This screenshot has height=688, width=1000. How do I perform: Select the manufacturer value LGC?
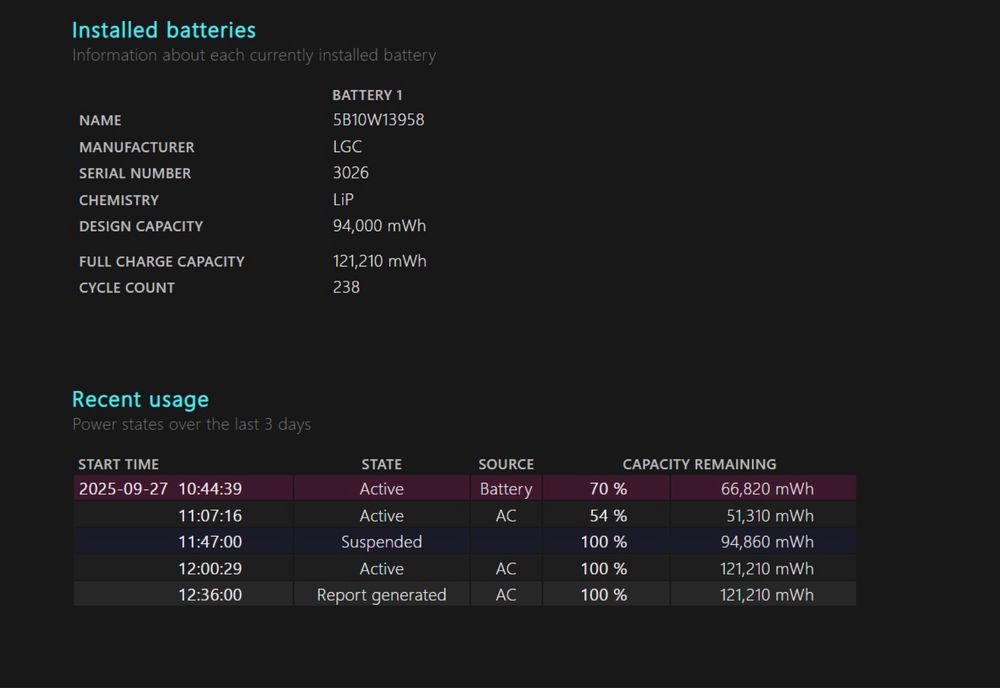point(347,147)
